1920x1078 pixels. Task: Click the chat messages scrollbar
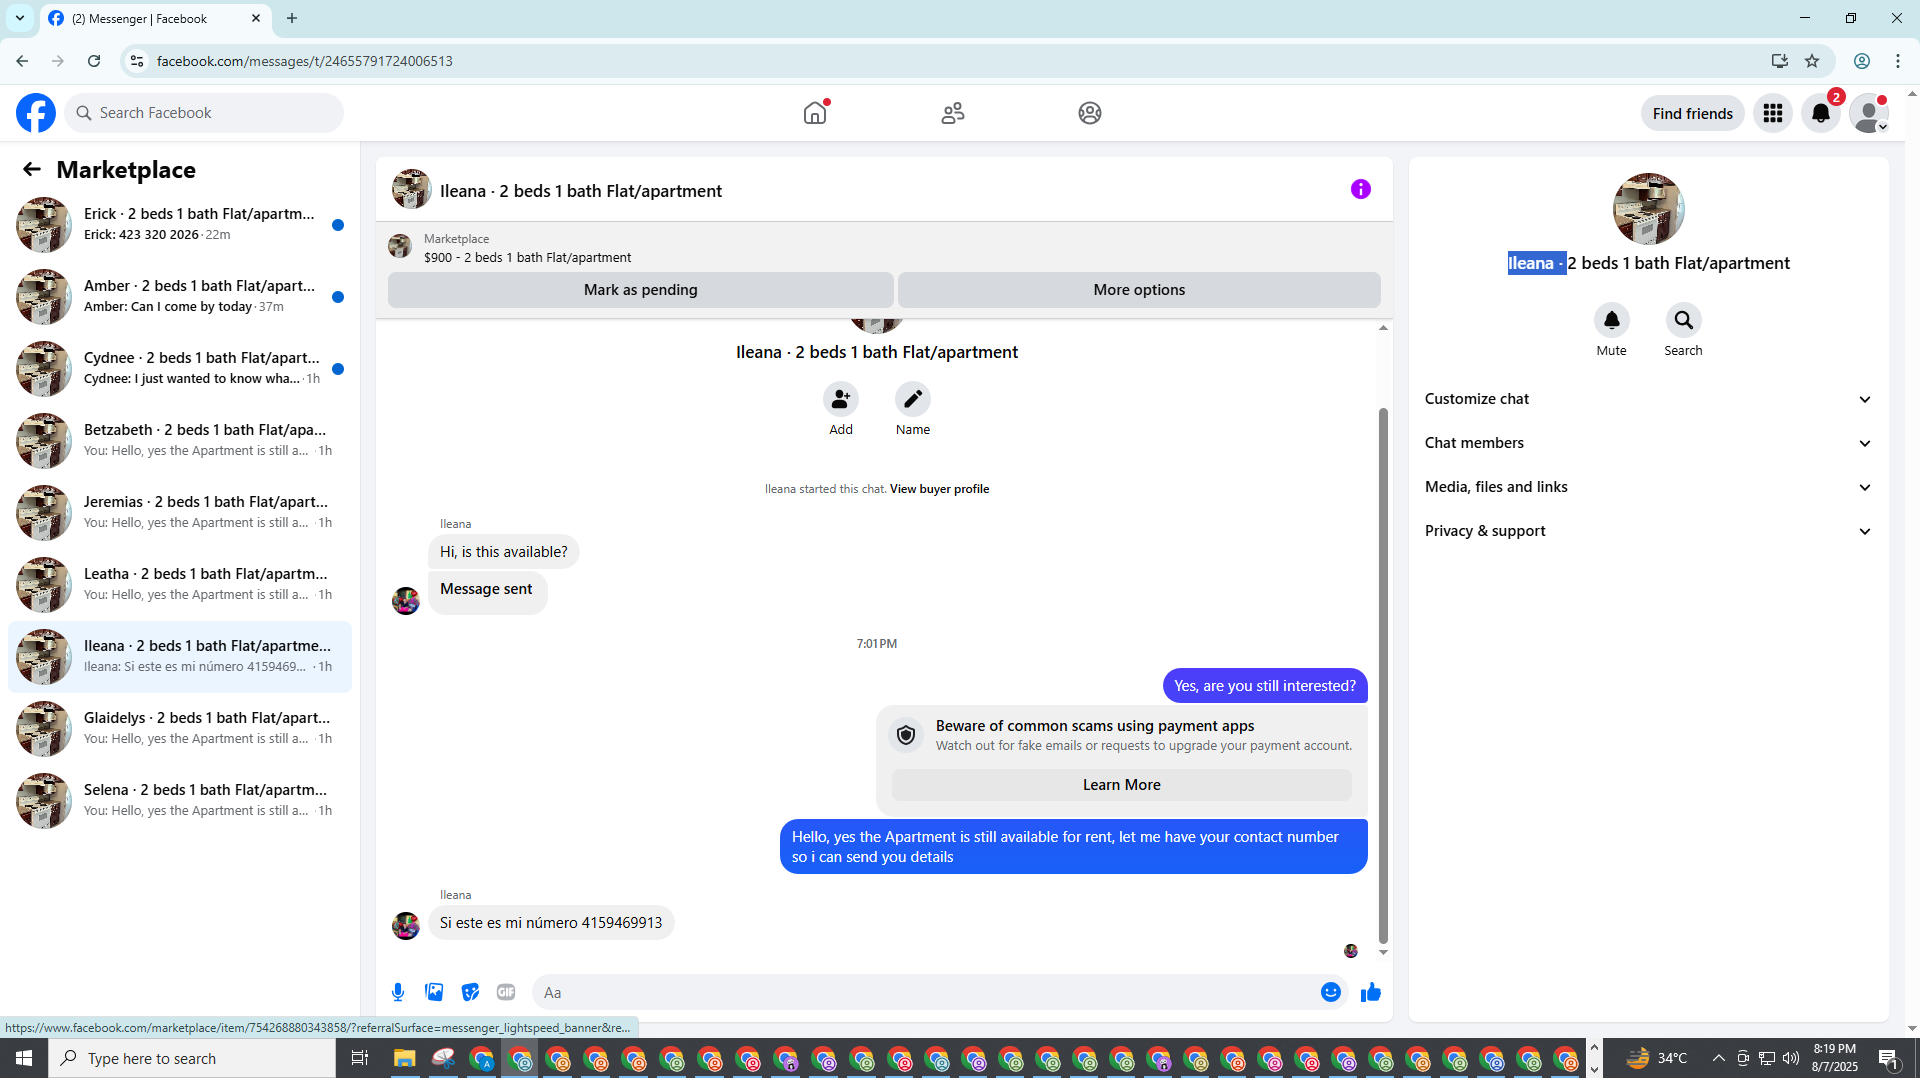1384,676
